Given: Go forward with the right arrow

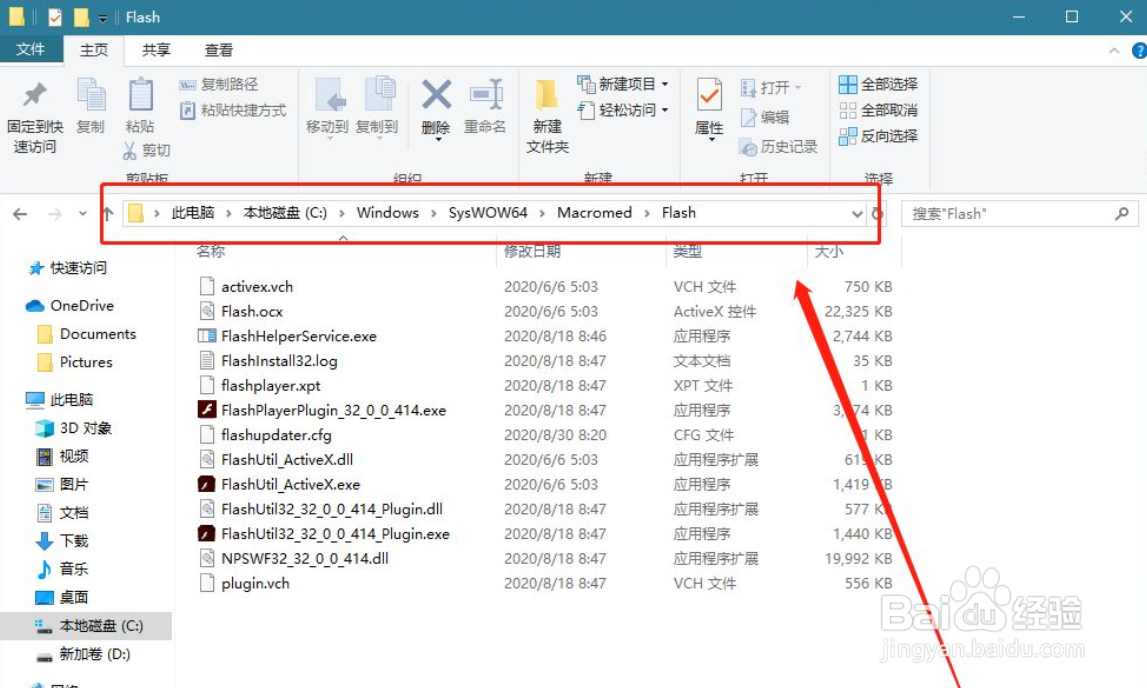Looking at the screenshot, I should click(x=55, y=214).
